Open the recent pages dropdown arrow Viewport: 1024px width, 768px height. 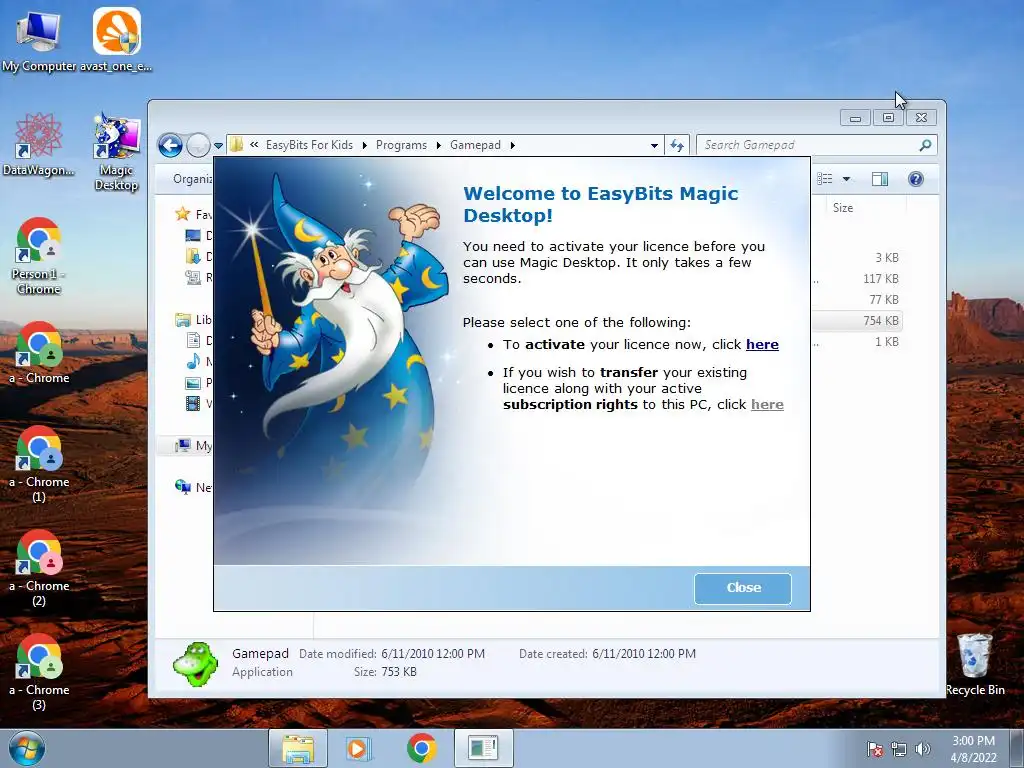(x=218, y=146)
